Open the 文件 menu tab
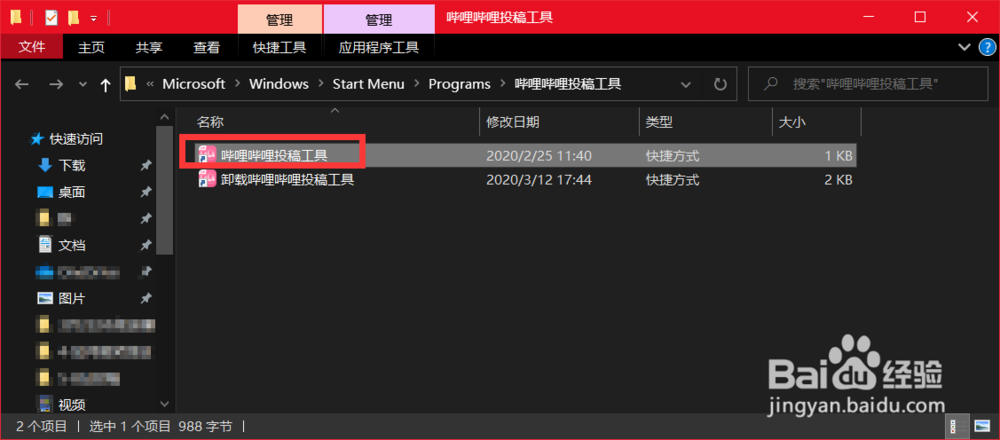Viewport: 1000px width, 440px height. [32, 47]
